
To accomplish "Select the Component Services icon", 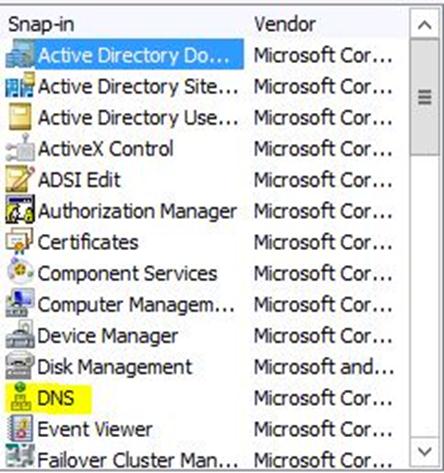I will (x=19, y=273).
